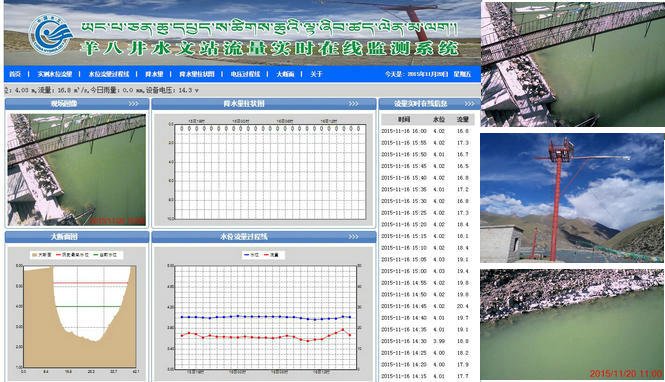665x382 pixels.
Task: Open the 首页 home menu item
Action: 15,74
